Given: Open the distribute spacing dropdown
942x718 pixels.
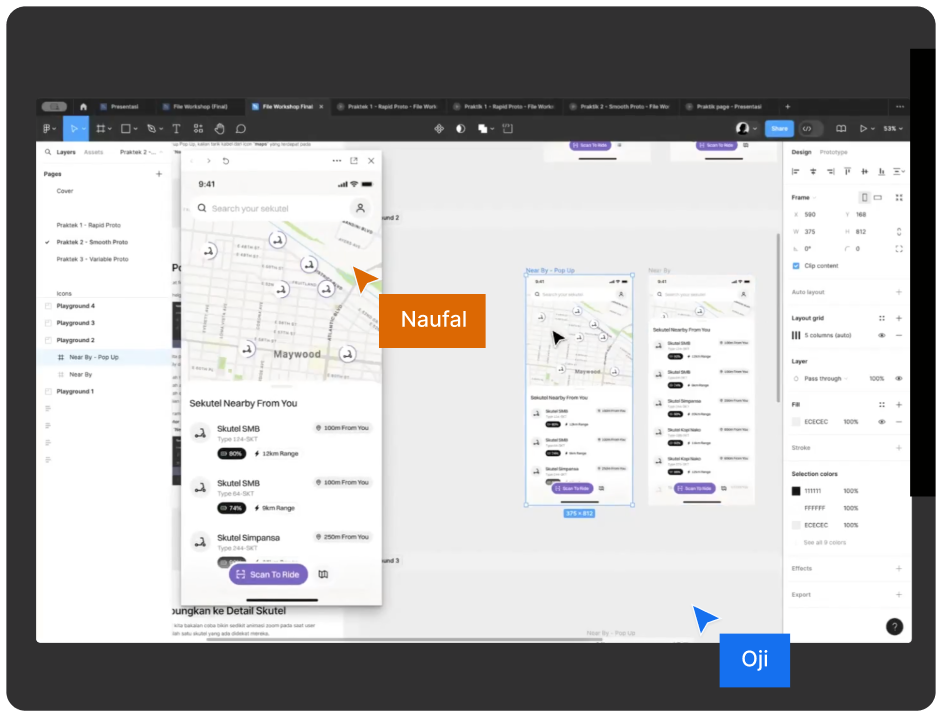Looking at the screenshot, I should pos(899,172).
